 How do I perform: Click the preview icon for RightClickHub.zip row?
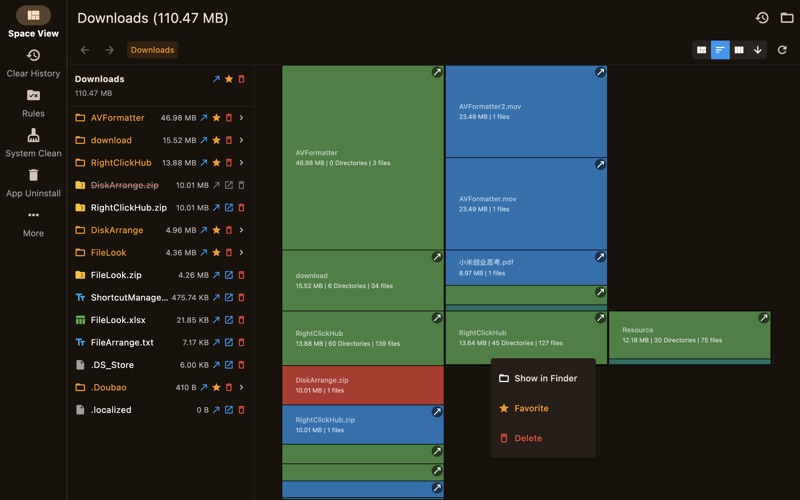(229, 208)
